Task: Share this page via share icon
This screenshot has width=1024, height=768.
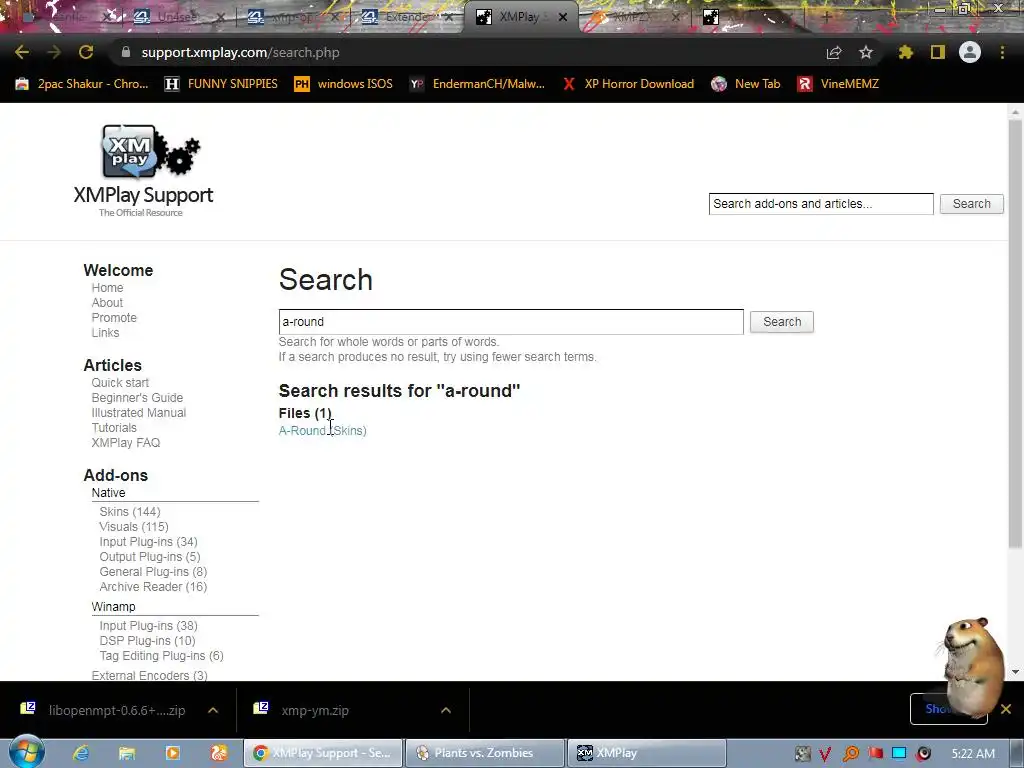Action: [x=834, y=52]
